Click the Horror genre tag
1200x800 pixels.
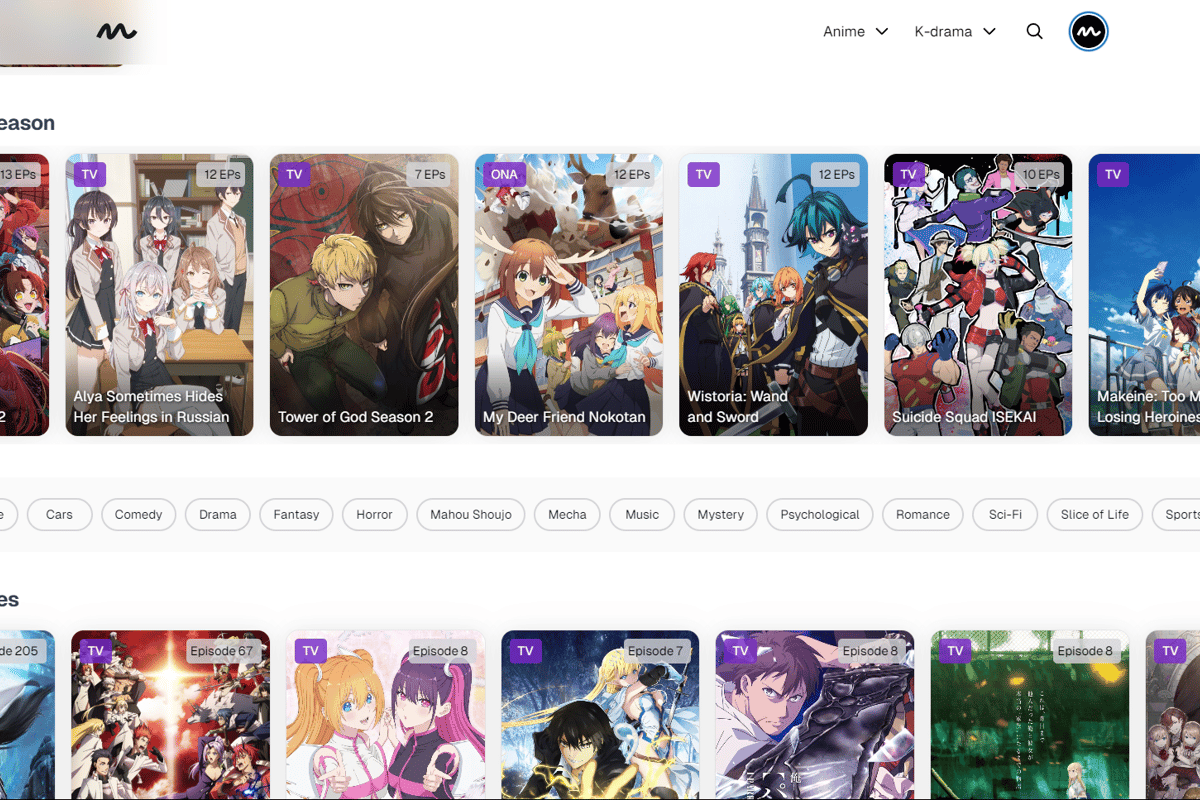point(374,515)
